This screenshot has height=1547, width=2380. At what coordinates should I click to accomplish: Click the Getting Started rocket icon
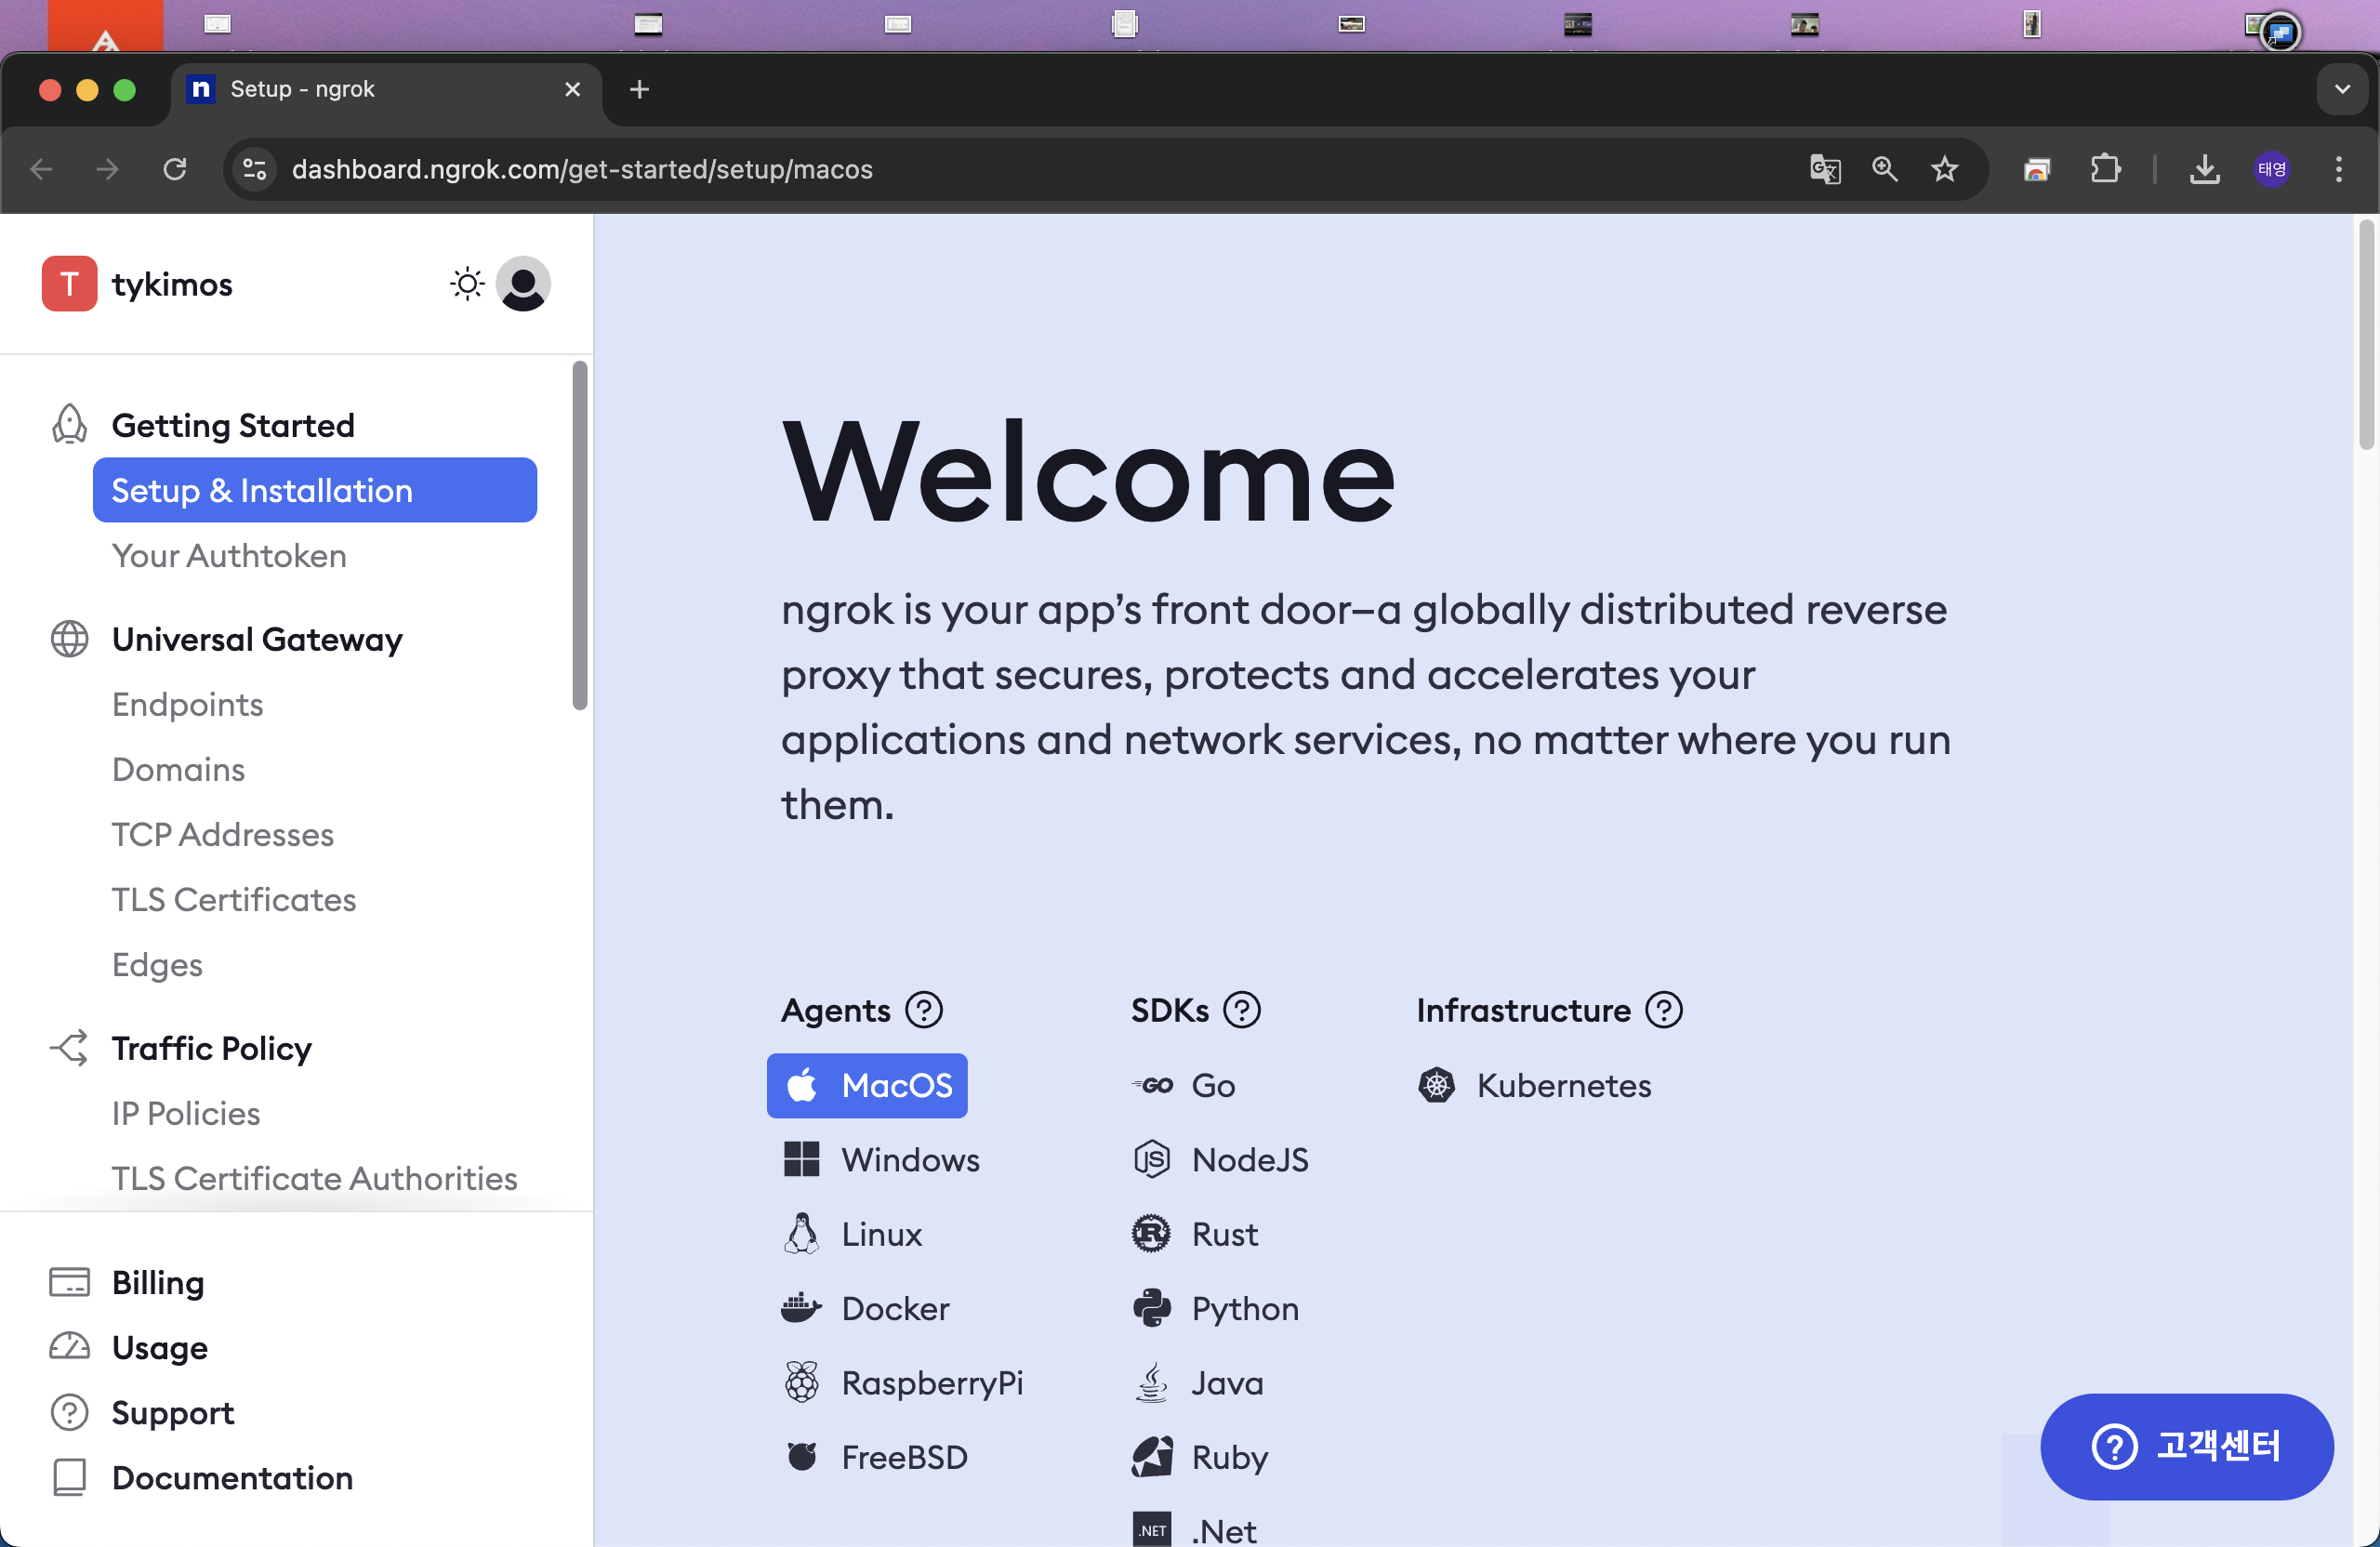(69, 424)
